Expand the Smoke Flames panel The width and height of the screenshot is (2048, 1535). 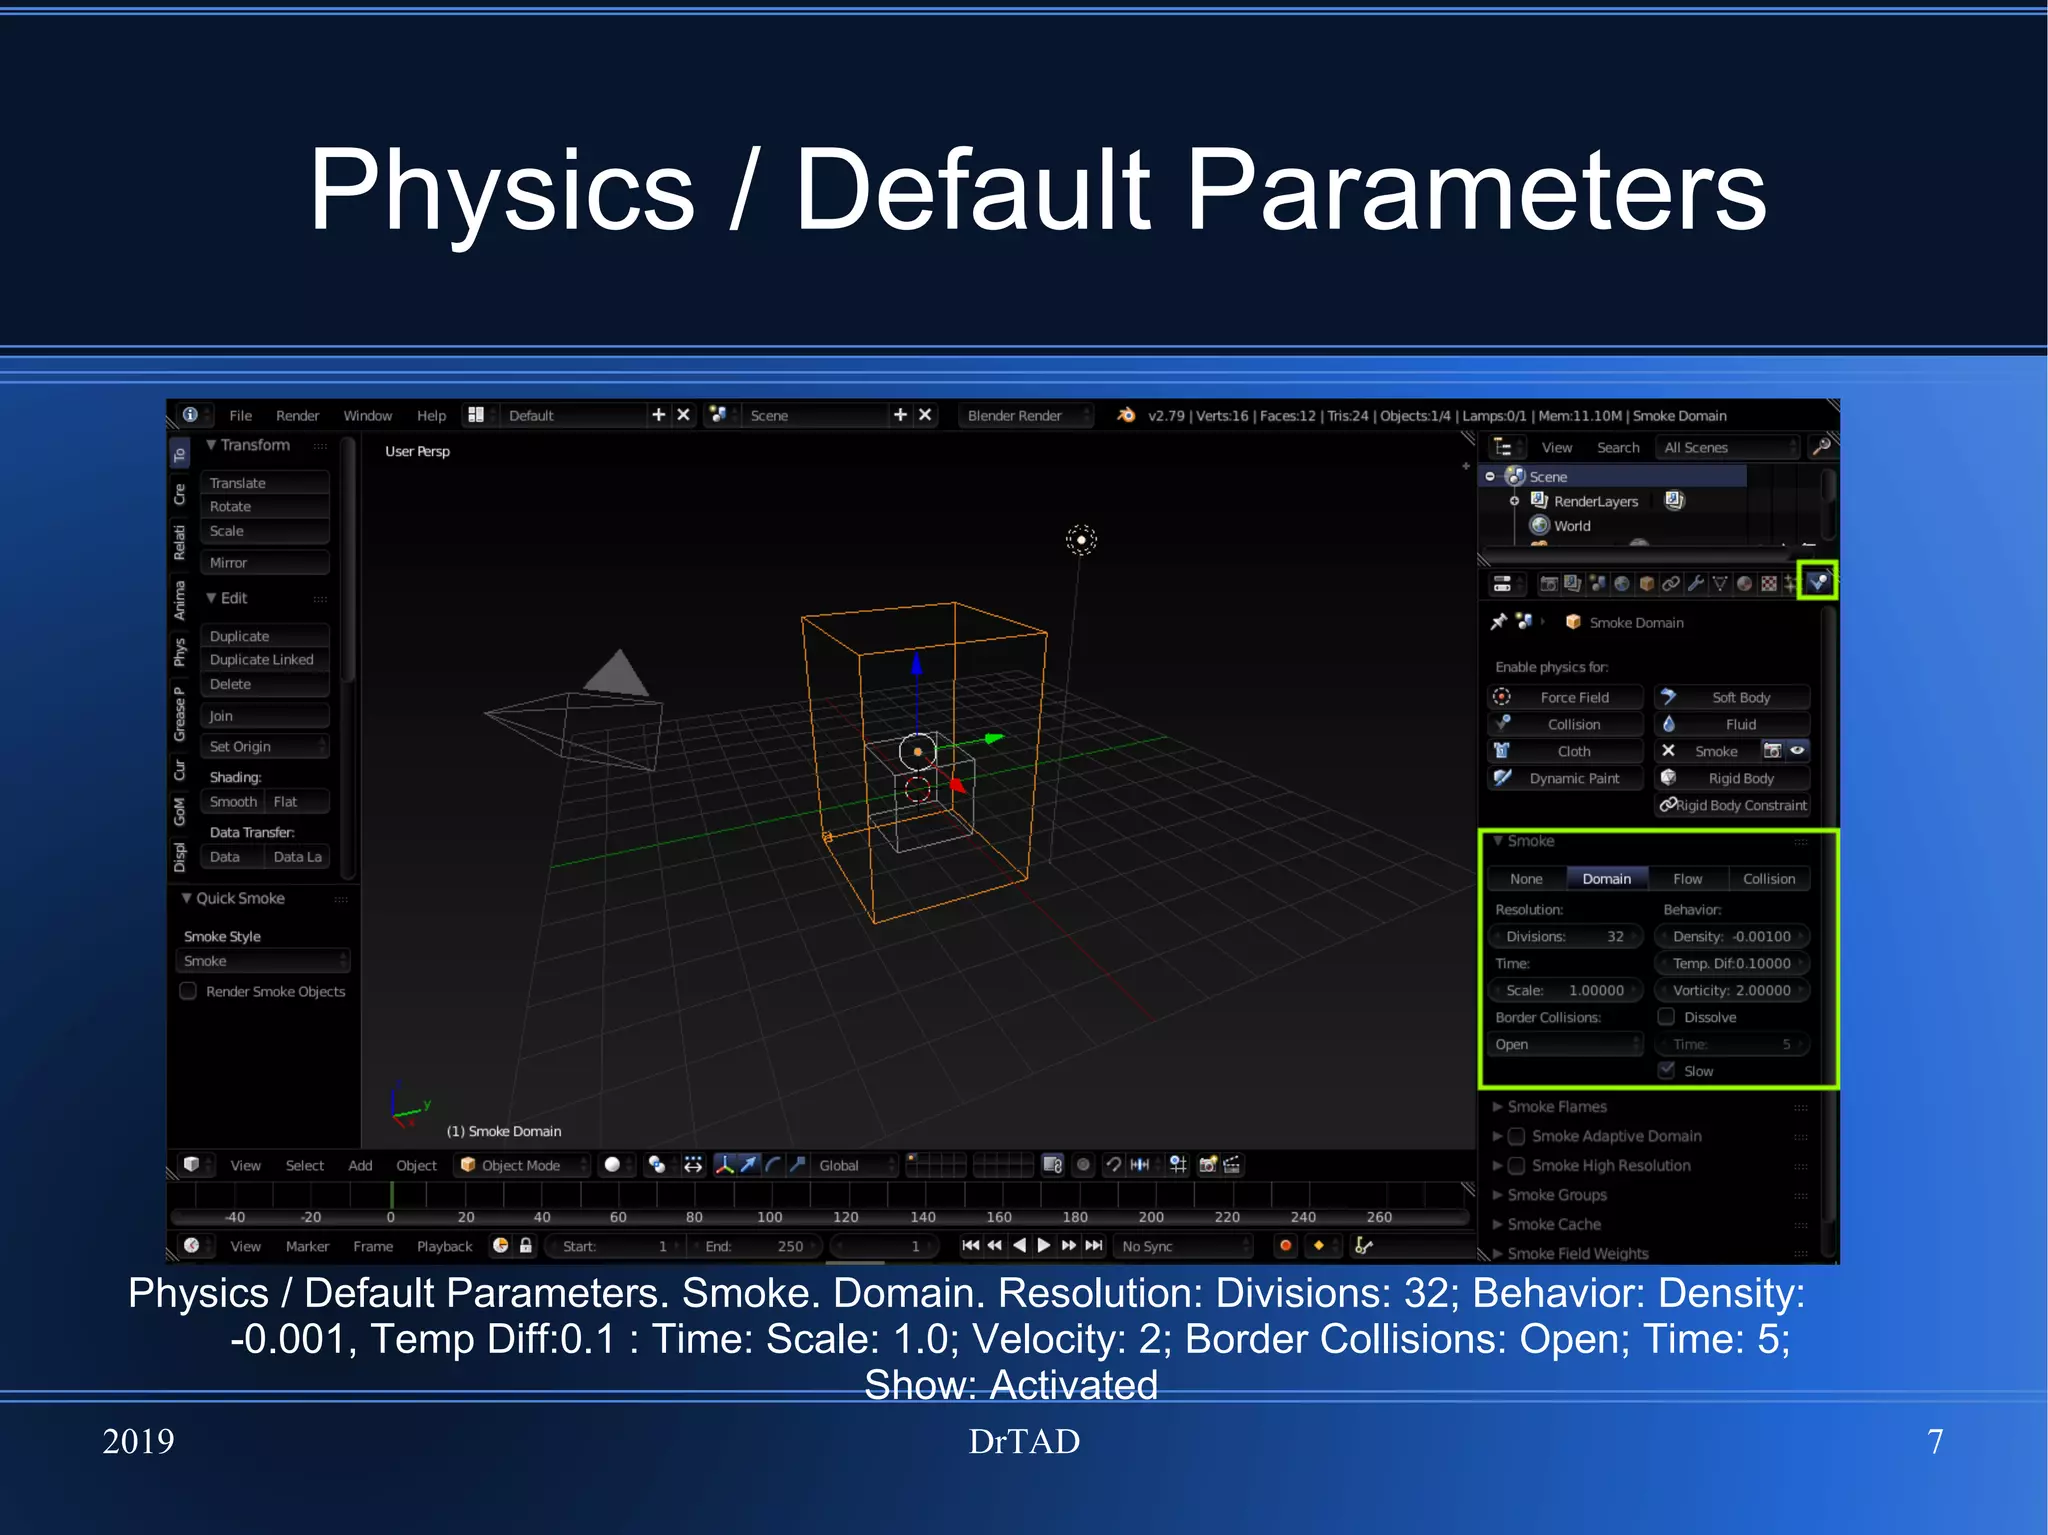tap(1556, 1107)
